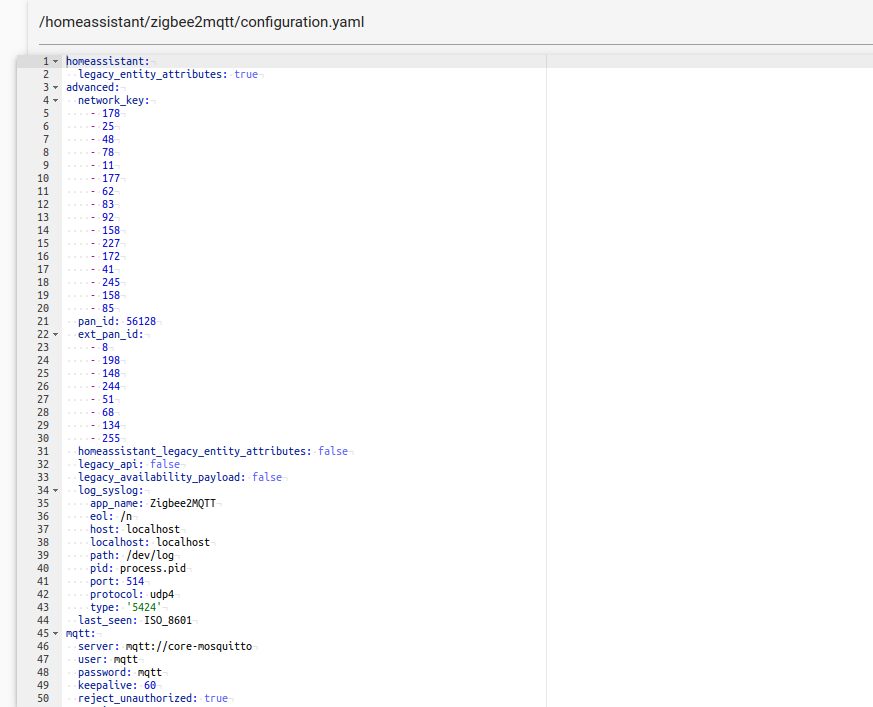Click the 'ext_pan_id:' key

coord(111,335)
